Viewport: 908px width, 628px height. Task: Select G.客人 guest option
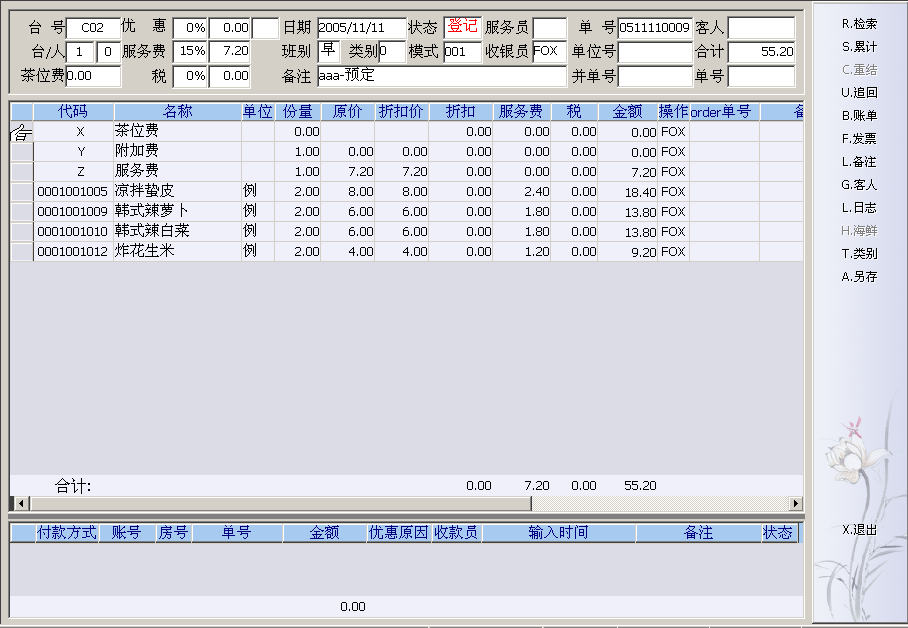859,185
